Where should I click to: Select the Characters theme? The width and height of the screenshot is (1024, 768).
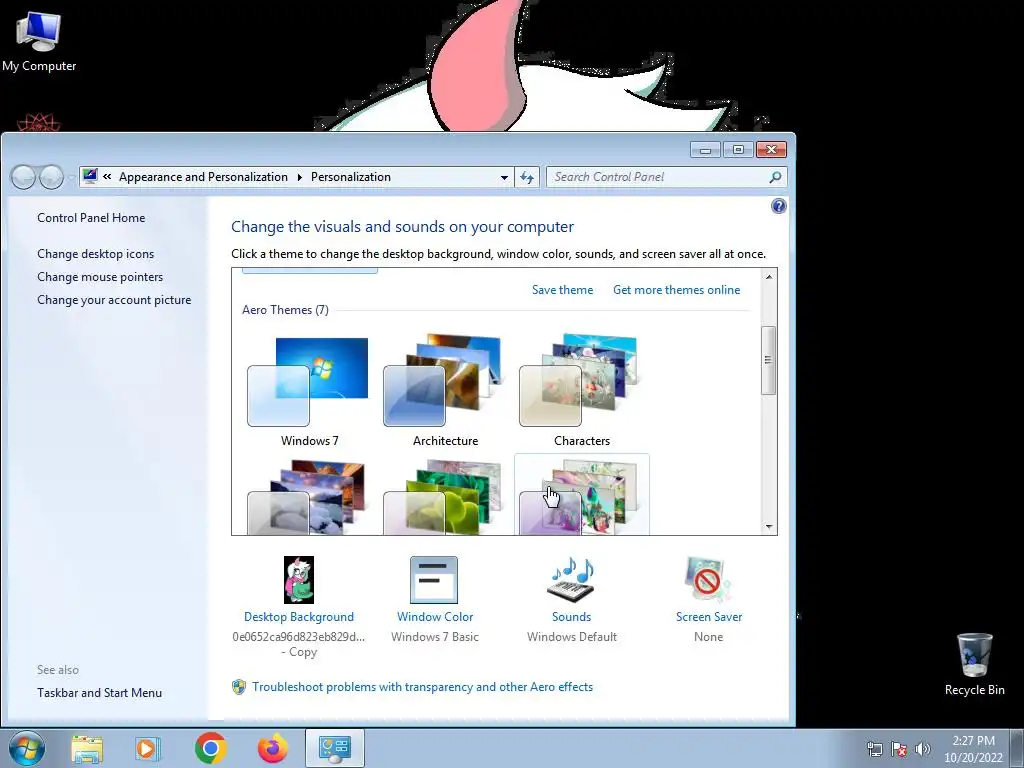(581, 391)
